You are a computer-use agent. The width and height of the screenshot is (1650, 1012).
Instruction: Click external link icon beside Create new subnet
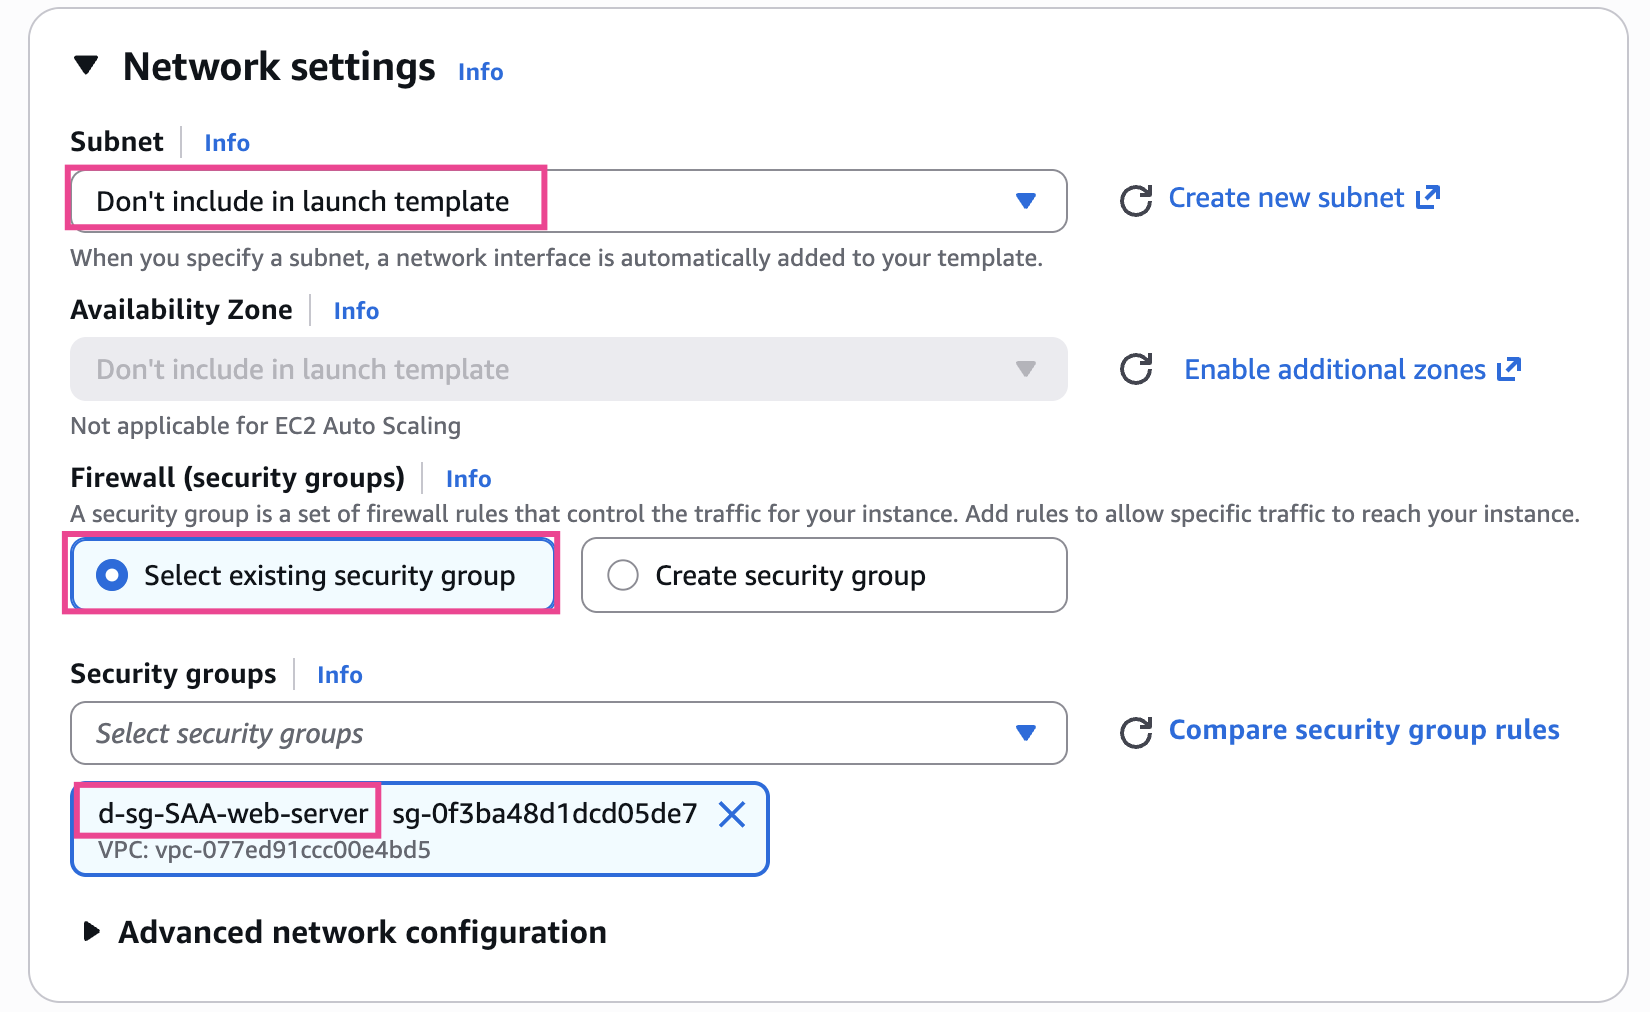(x=1428, y=197)
